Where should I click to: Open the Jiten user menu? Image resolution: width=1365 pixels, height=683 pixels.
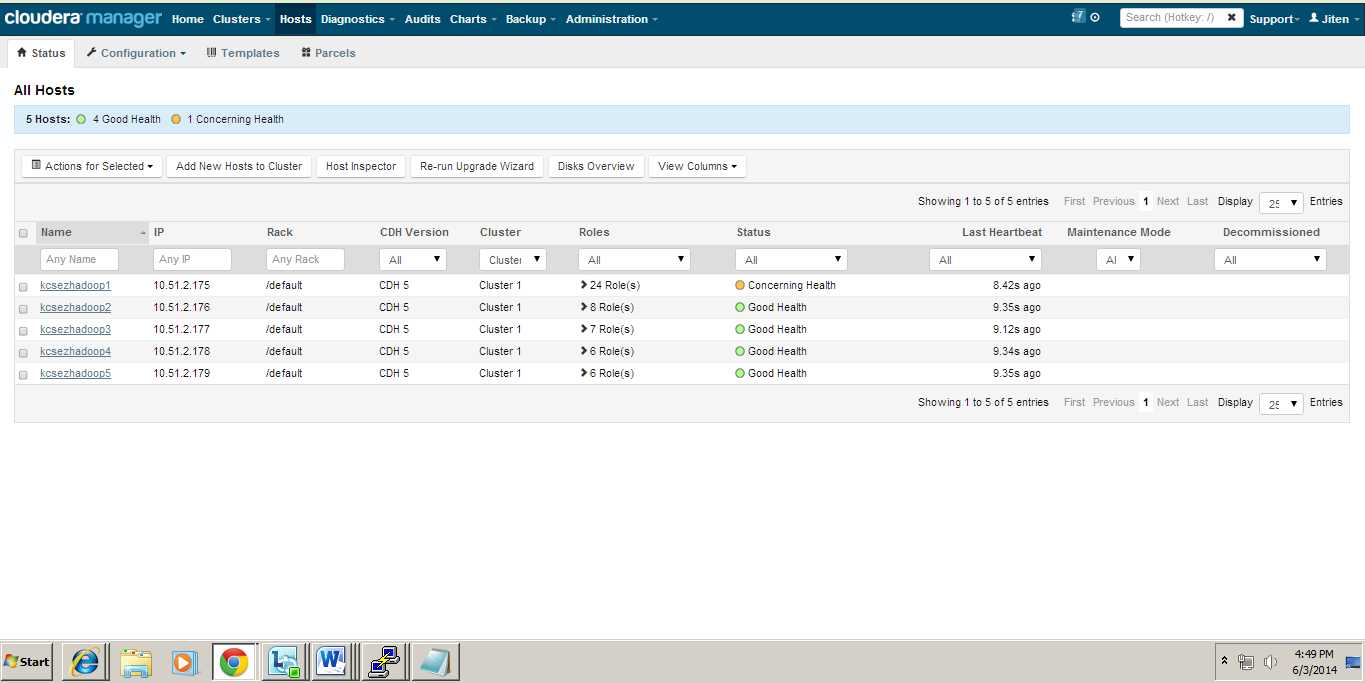click(x=1334, y=19)
